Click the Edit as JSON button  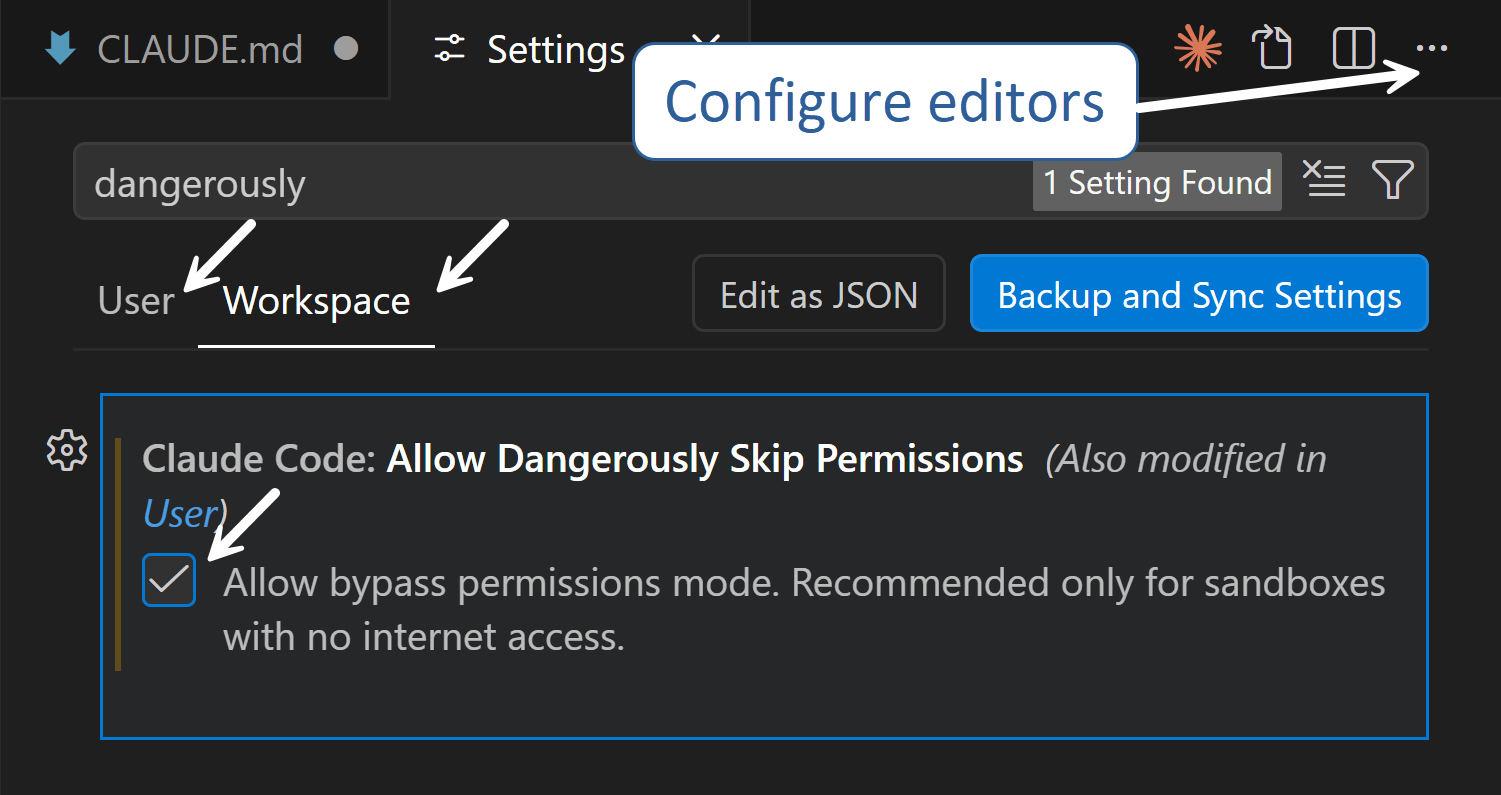[819, 294]
